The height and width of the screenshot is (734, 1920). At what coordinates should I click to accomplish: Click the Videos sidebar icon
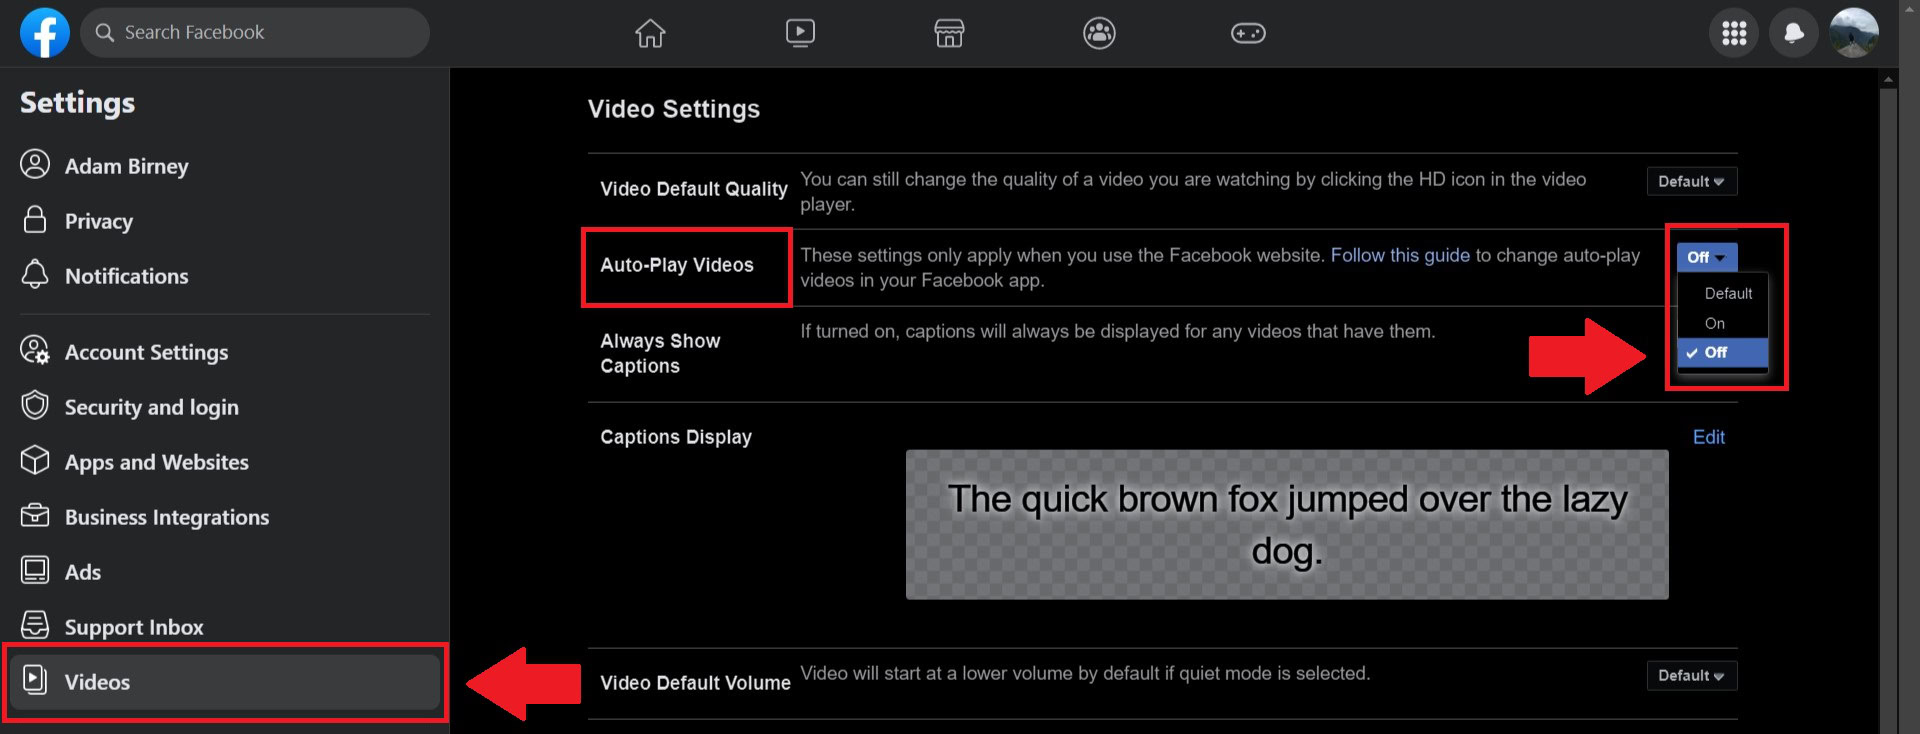tap(35, 680)
